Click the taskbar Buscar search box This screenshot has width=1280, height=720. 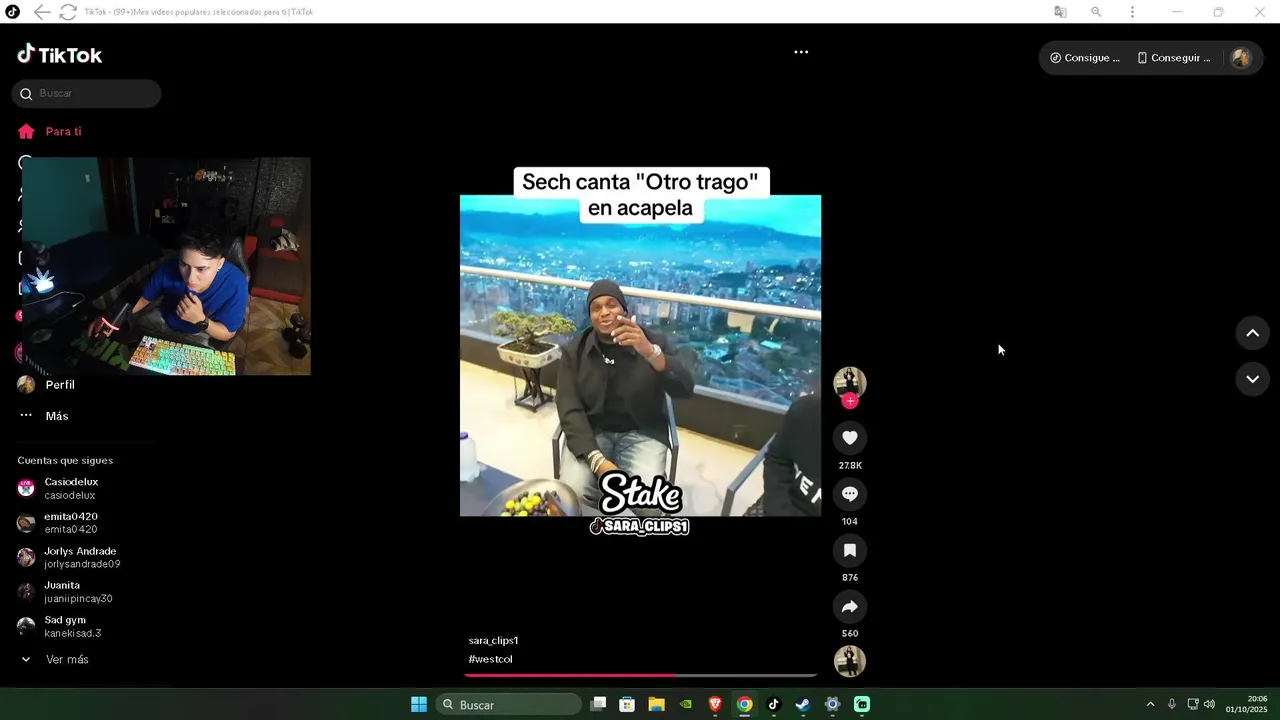510,705
